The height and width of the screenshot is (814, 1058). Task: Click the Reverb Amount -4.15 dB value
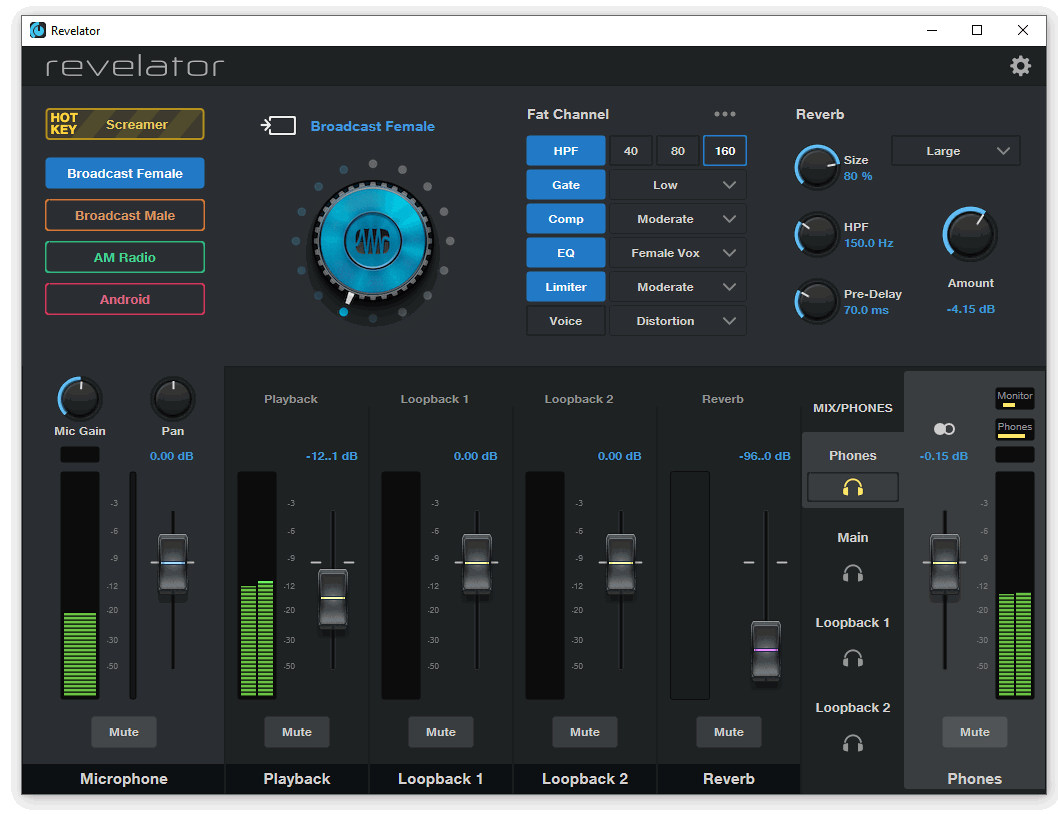970,308
